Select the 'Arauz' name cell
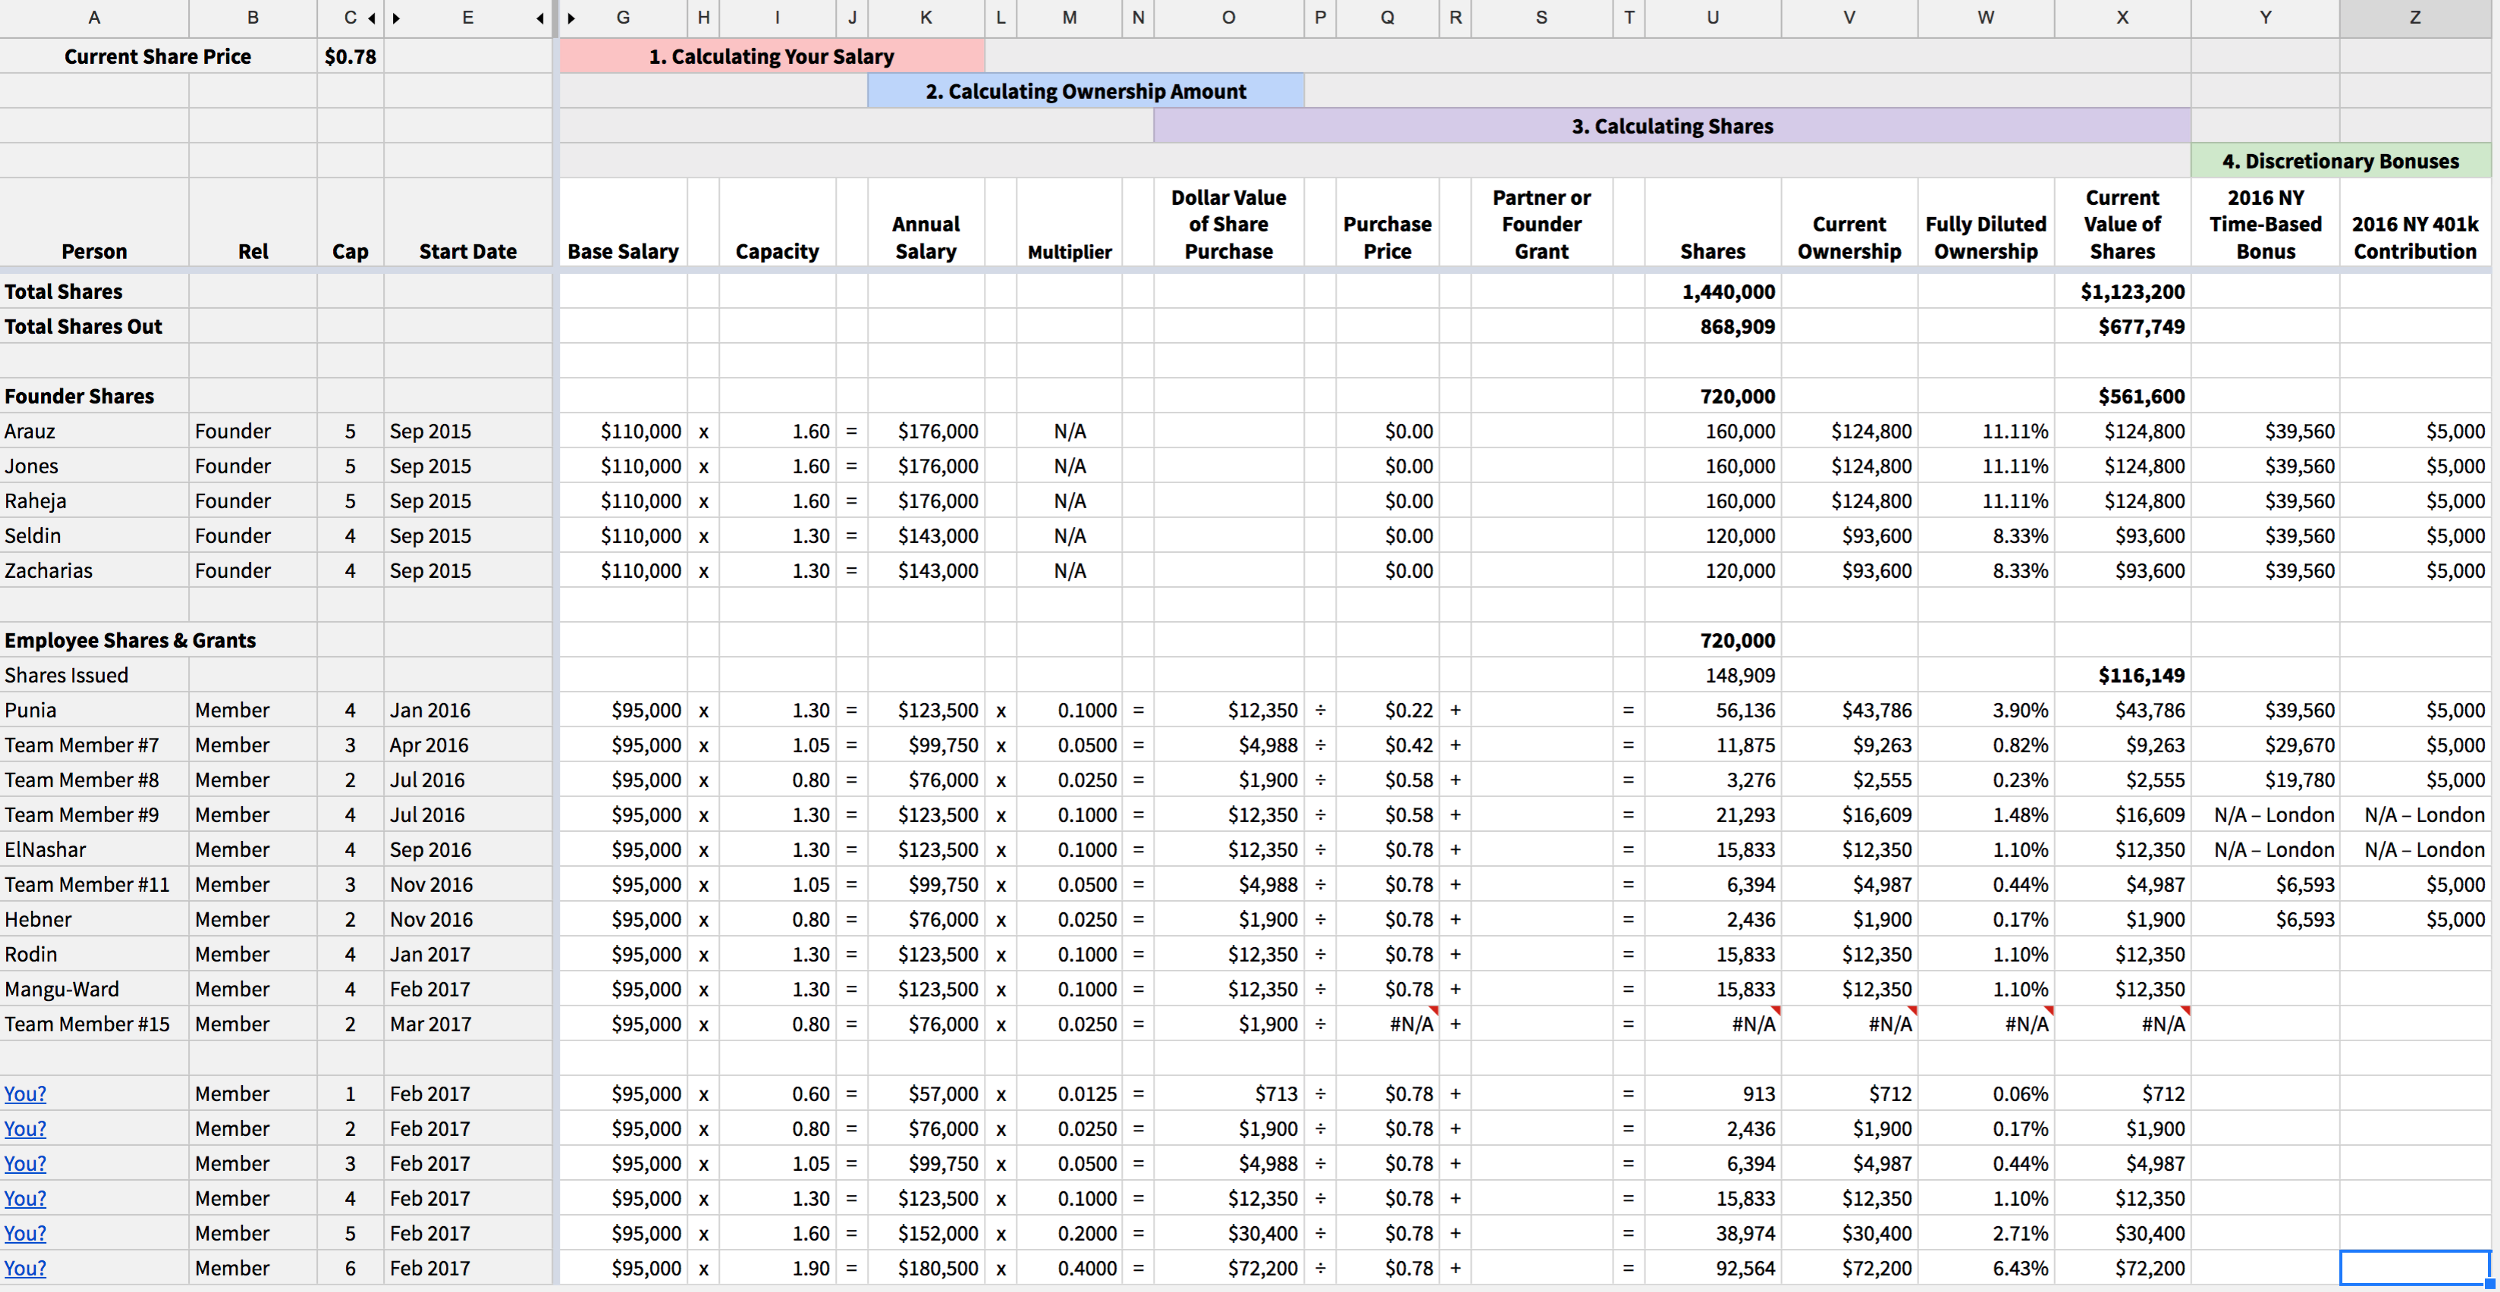 click(94, 431)
